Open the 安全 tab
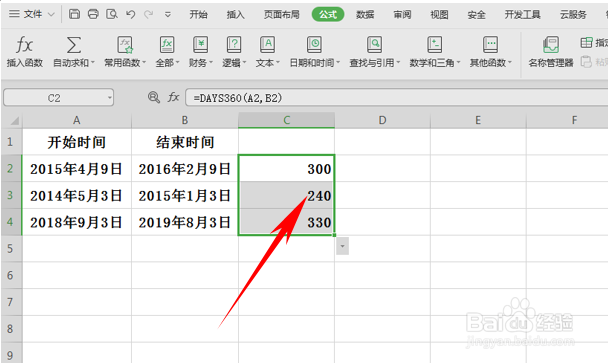 476,15
